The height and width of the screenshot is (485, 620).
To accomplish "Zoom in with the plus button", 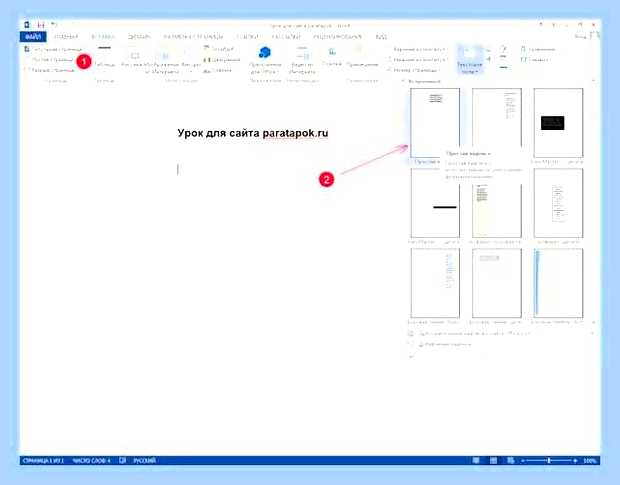I will point(575,461).
